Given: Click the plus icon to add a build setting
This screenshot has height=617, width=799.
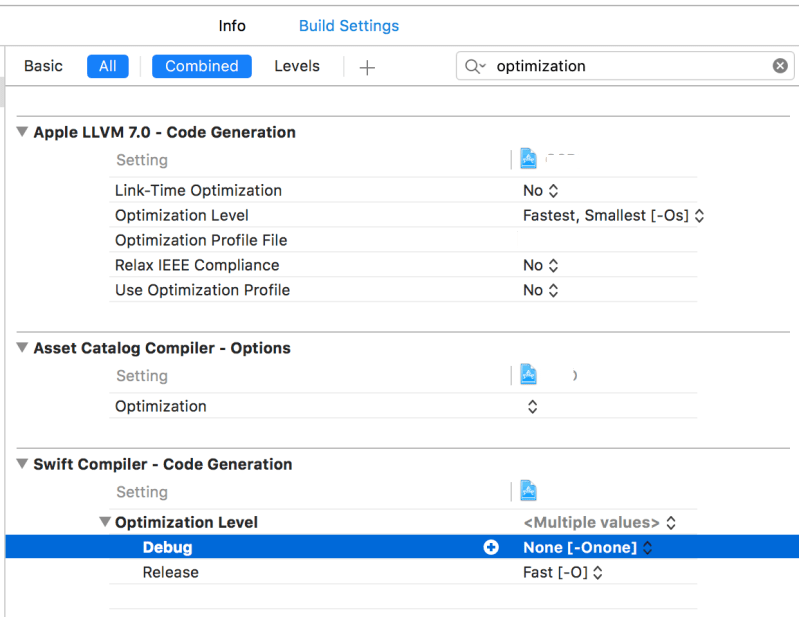Looking at the screenshot, I should point(367,67).
